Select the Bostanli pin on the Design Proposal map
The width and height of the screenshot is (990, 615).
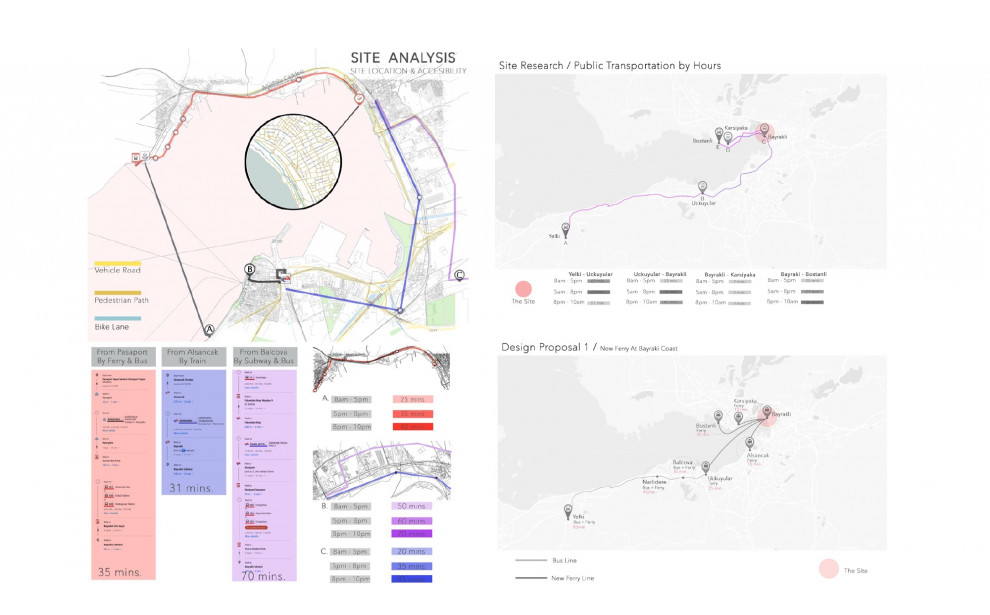[x=718, y=416]
